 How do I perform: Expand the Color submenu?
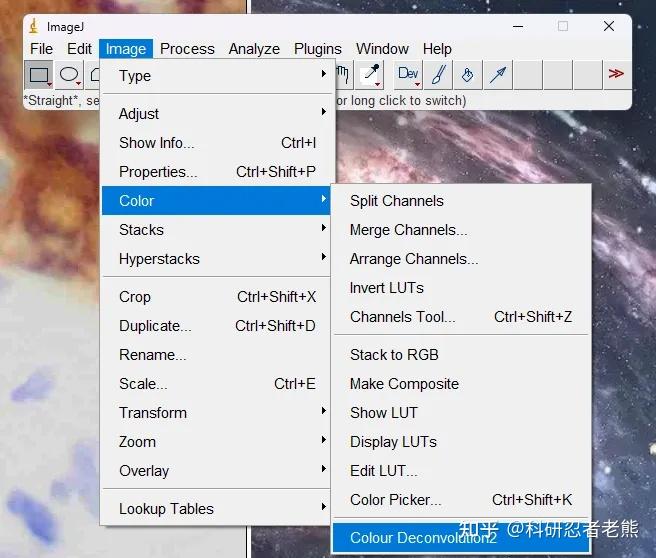[216, 200]
